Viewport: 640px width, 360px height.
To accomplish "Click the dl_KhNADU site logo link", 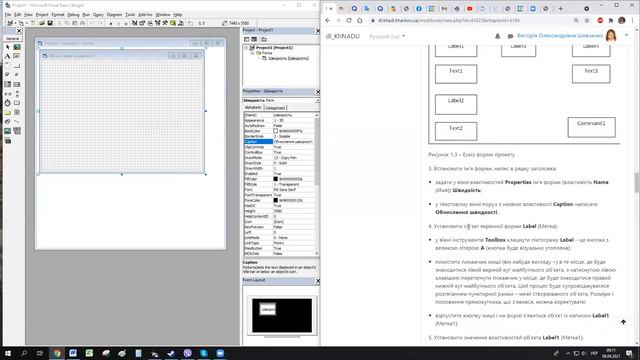I will pyautogui.click(x=342, y=36).
